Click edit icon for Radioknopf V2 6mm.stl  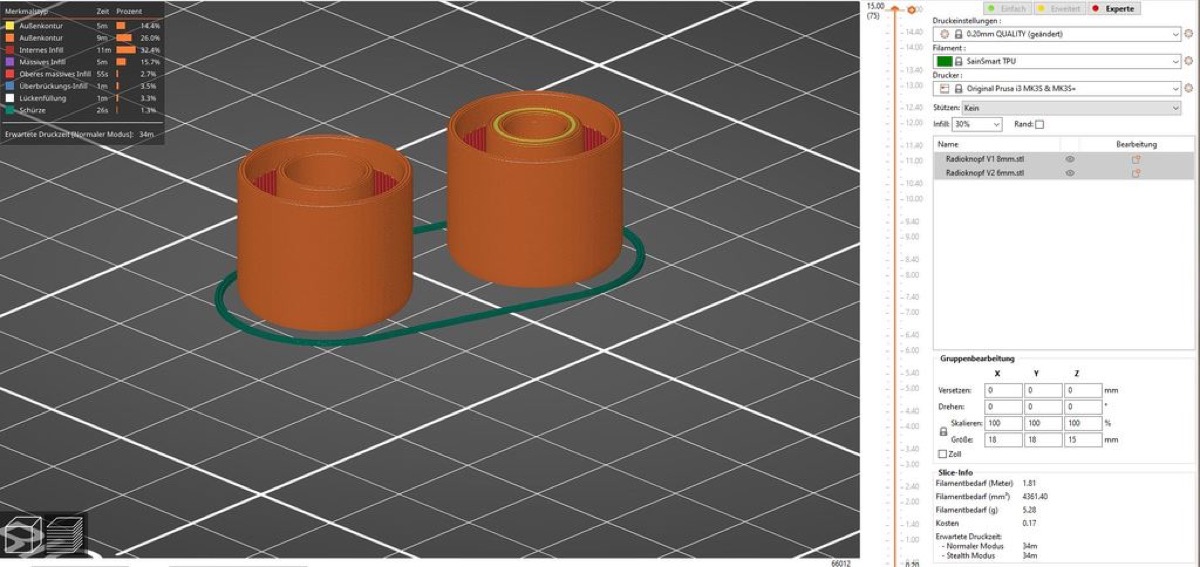pyautogui.click(x=1136, y=173)
